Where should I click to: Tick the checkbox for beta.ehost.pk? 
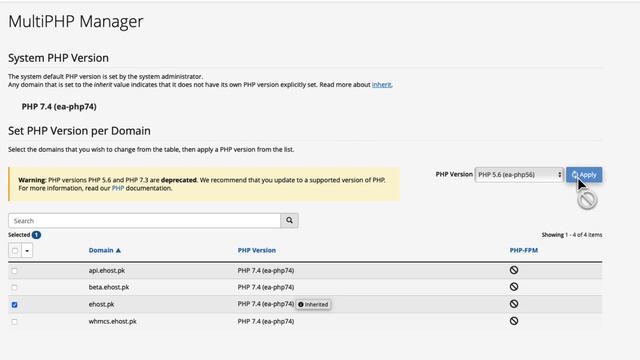[x=15, y=287]
